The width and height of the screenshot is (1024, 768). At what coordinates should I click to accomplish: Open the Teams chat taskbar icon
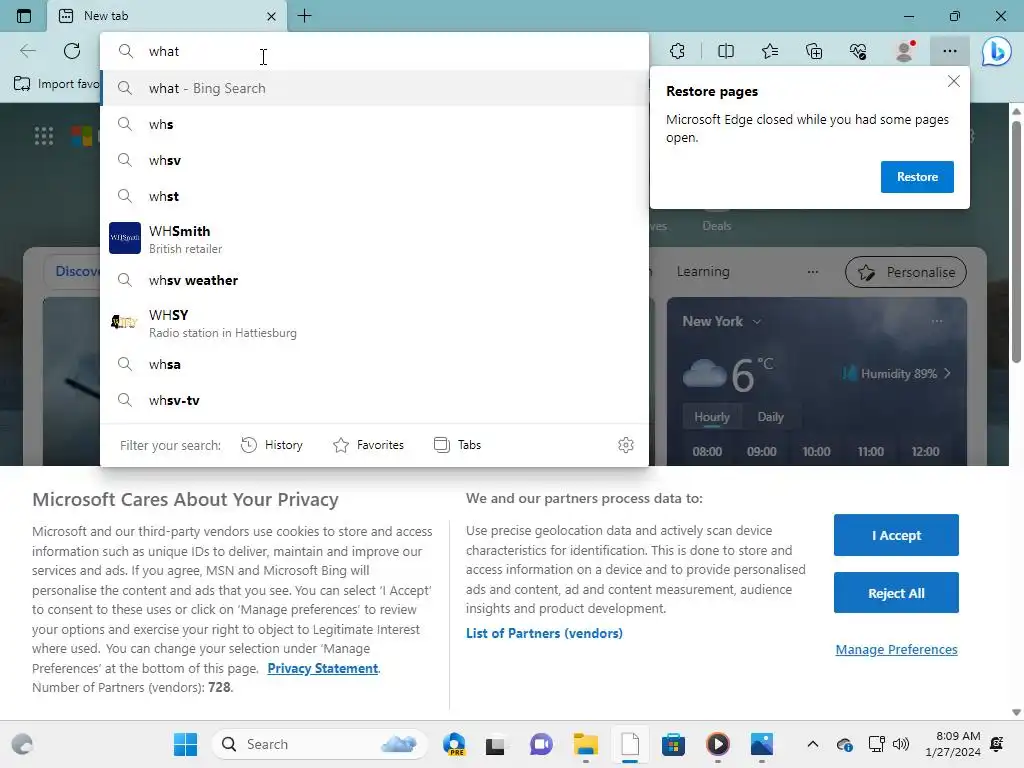click(541, 744)
